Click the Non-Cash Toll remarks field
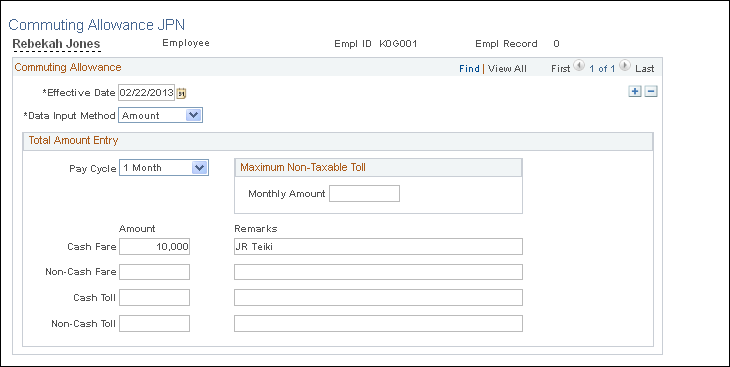 pos(379,324)
